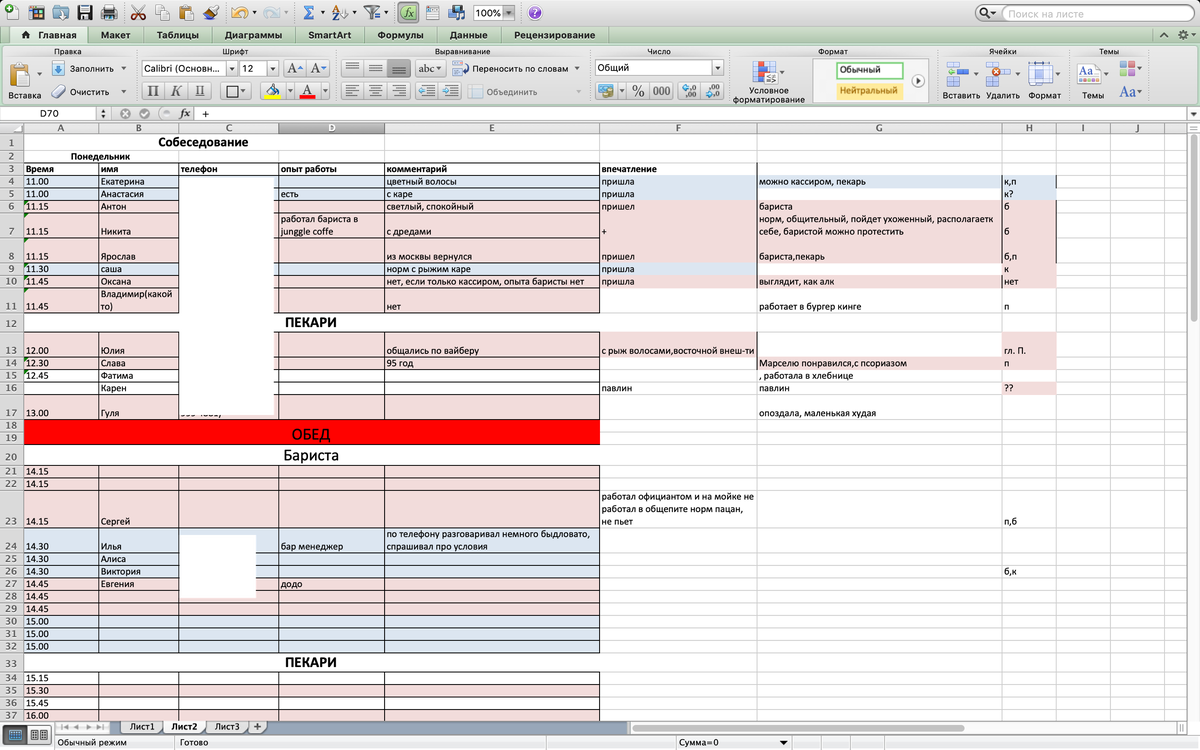Click the Темы themes button
Screen dimensions: 1200x750
click(x=1092, y=80)
